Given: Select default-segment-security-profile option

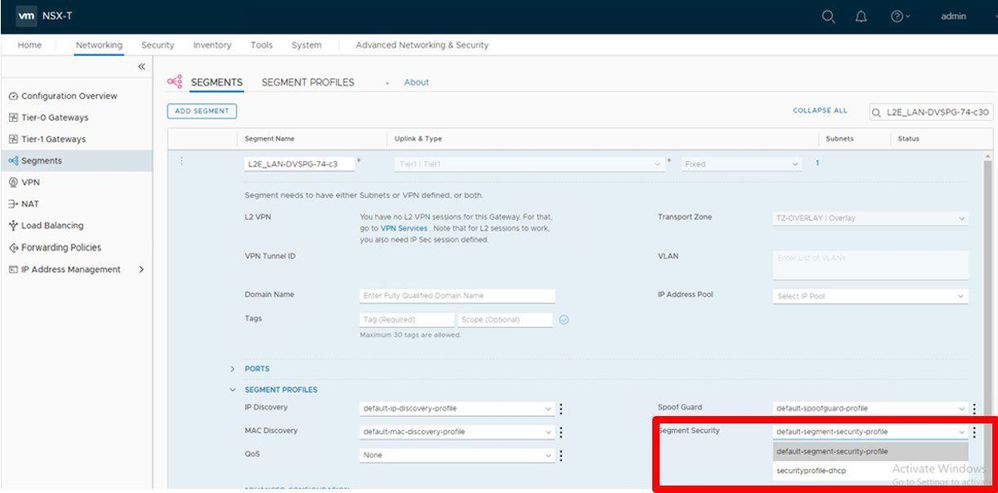Looking at the screenshot, I should click(x=870, y=452).
